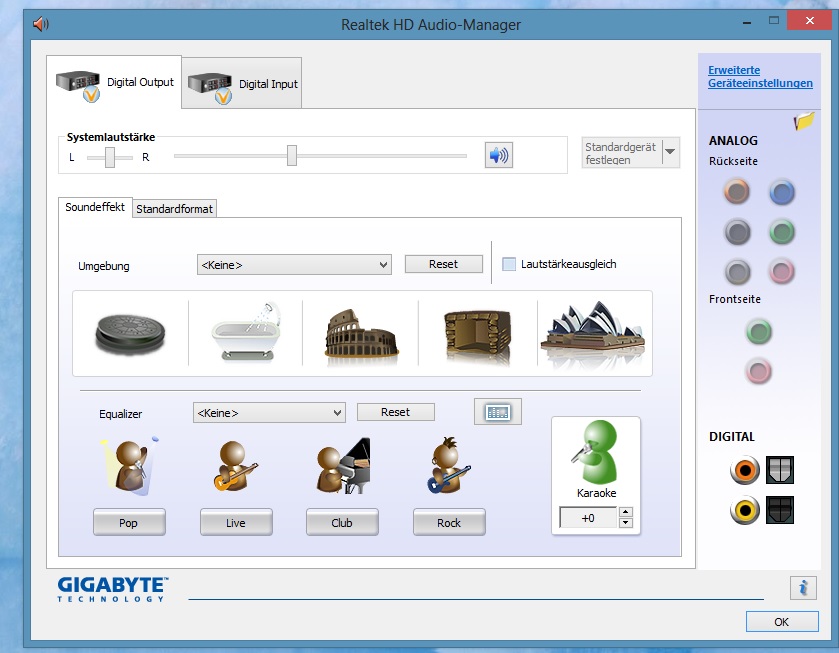Click the lower optical digital connector
Screen dimensions: 839x653
tap(780, 510)
